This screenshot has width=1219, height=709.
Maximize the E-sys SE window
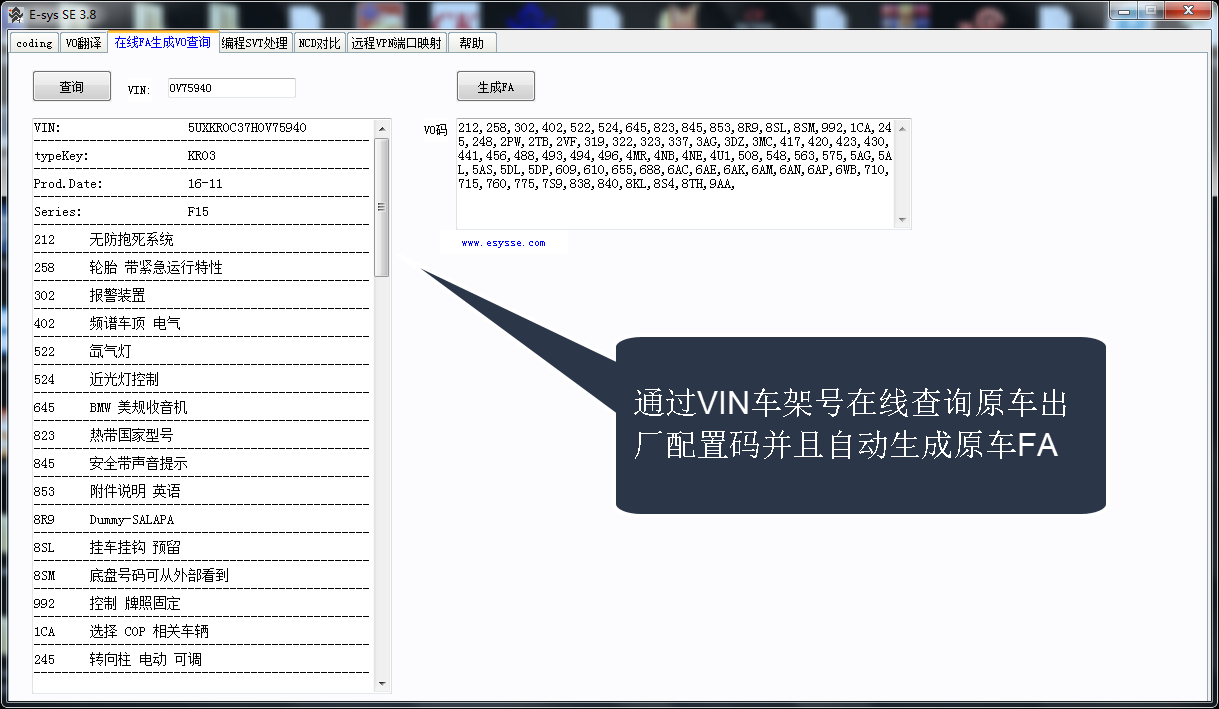pyautogui.click(x=1152, y=10)
